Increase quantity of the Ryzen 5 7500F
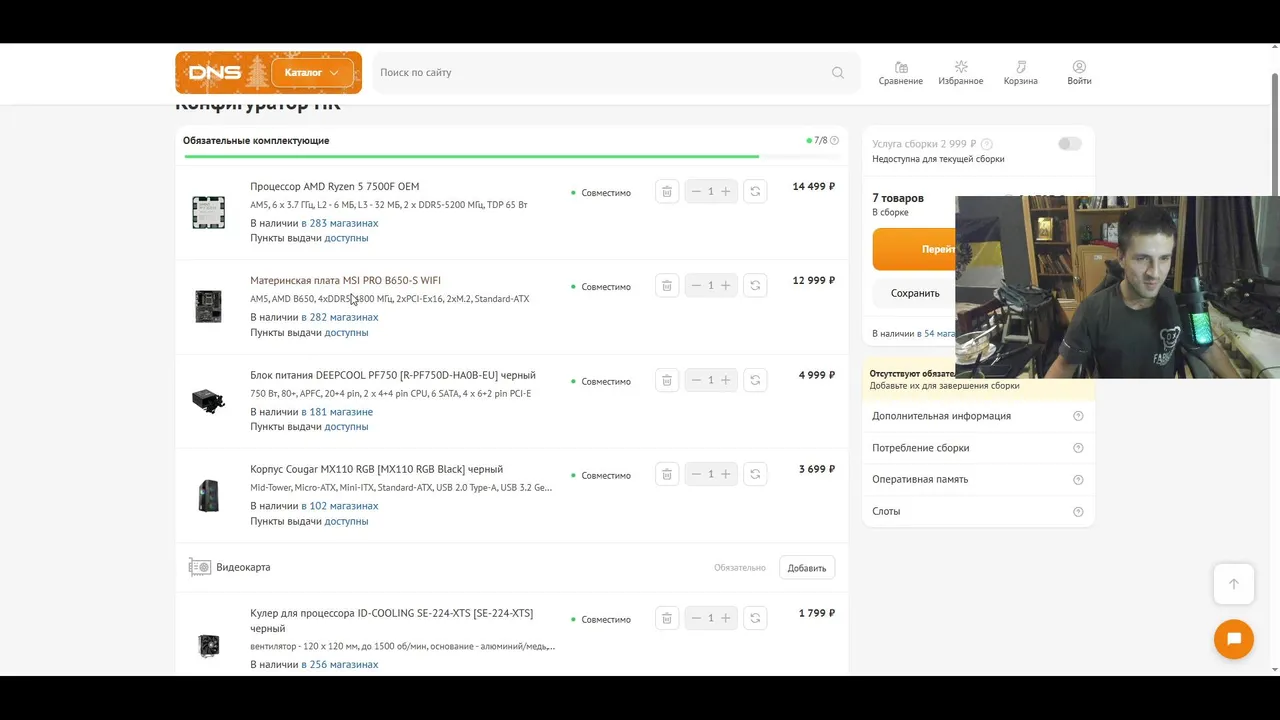Viewport: 1280px width, 720px height. pos(726,191)
